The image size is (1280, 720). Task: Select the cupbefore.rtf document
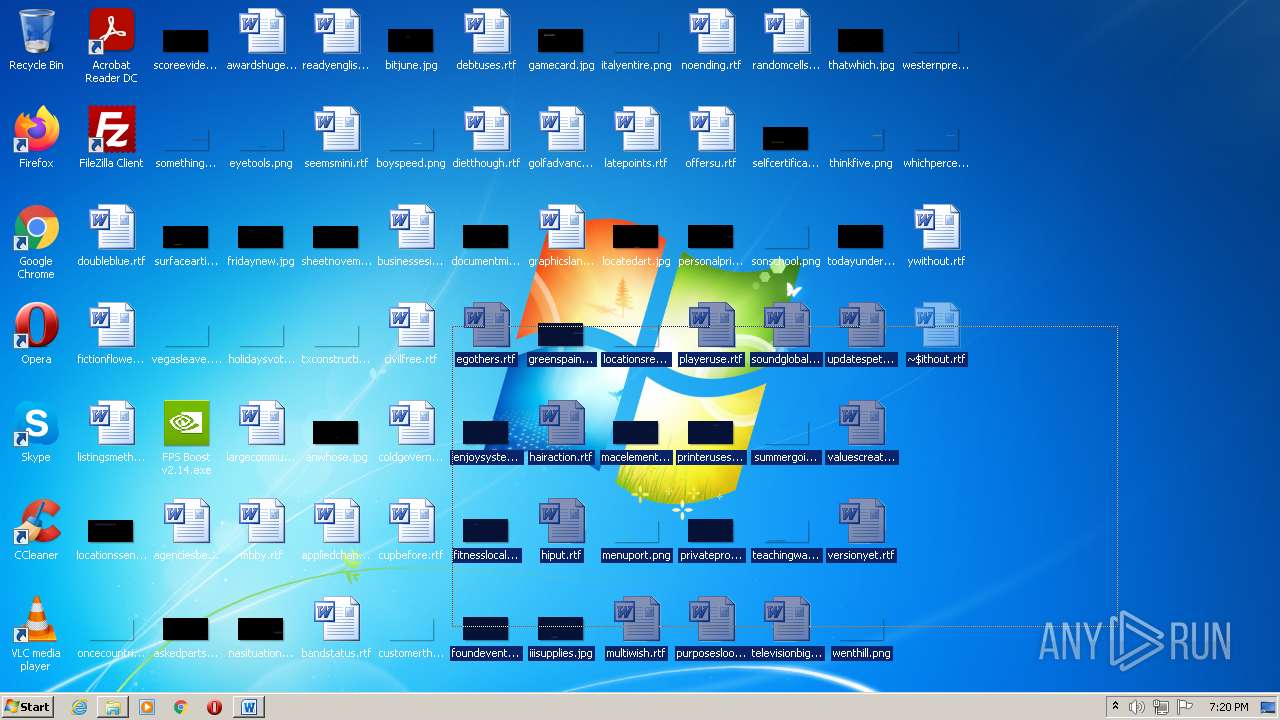tap(411, 530)
